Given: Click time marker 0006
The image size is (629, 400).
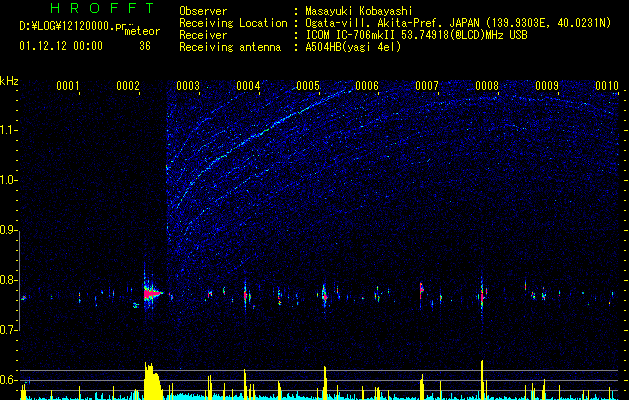Looking at the screenshot, I should pos(367,85).
